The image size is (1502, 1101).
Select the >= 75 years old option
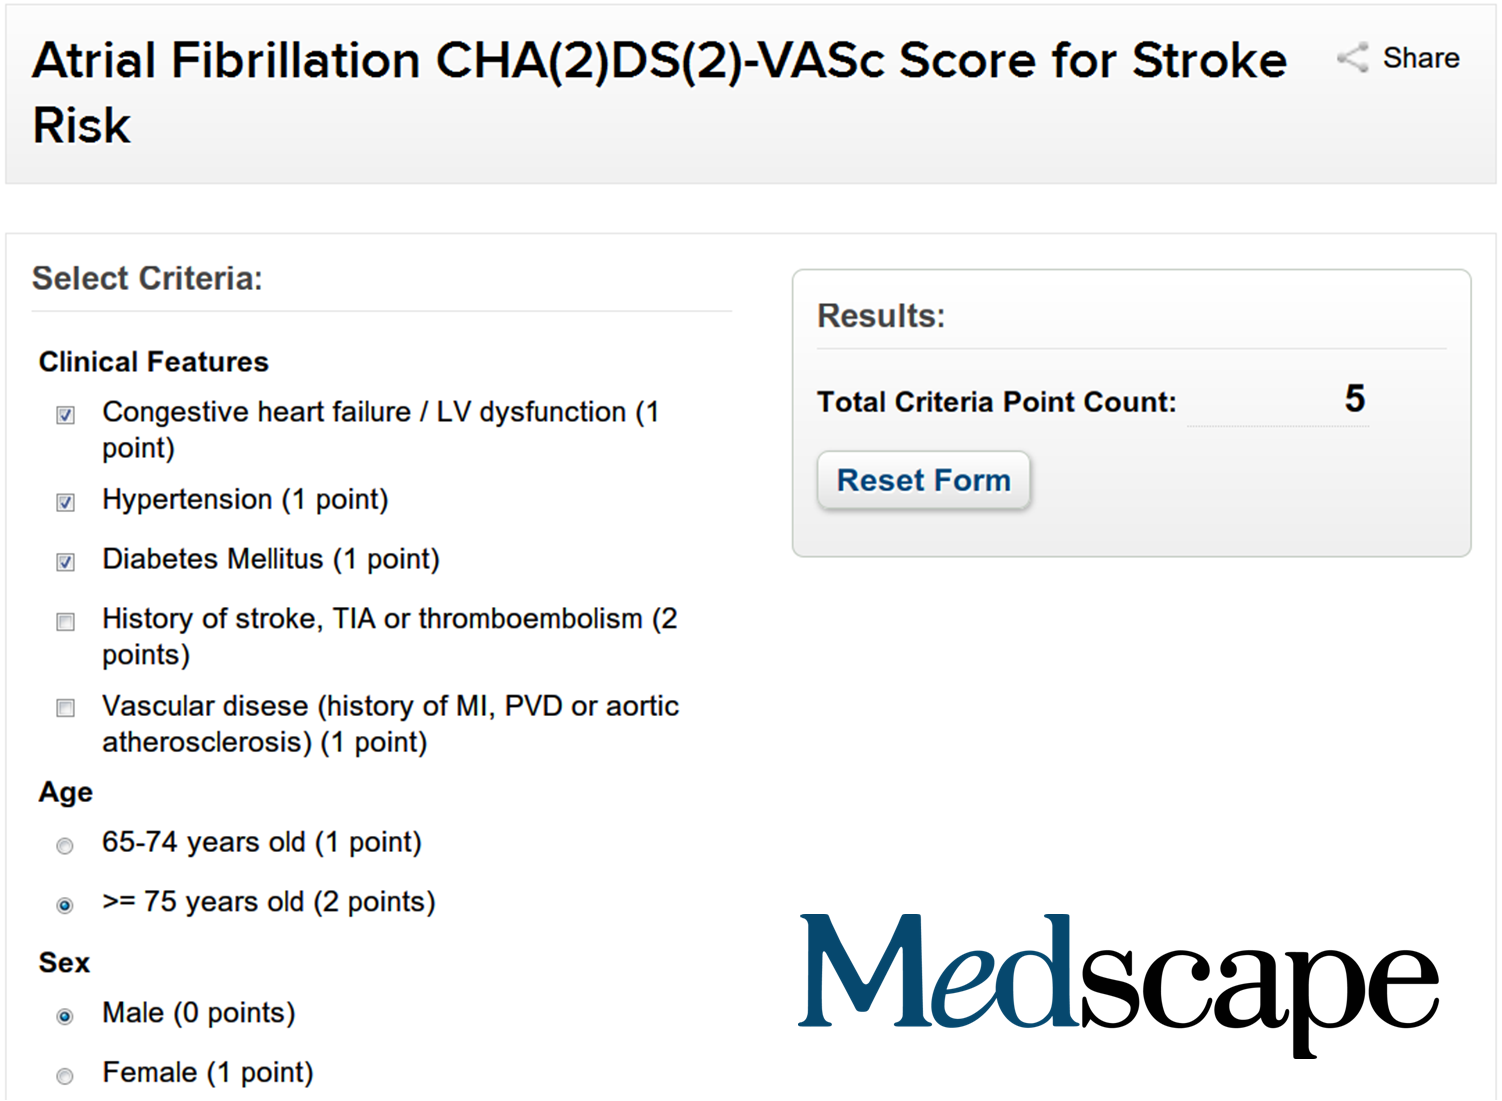coord(64,905)
